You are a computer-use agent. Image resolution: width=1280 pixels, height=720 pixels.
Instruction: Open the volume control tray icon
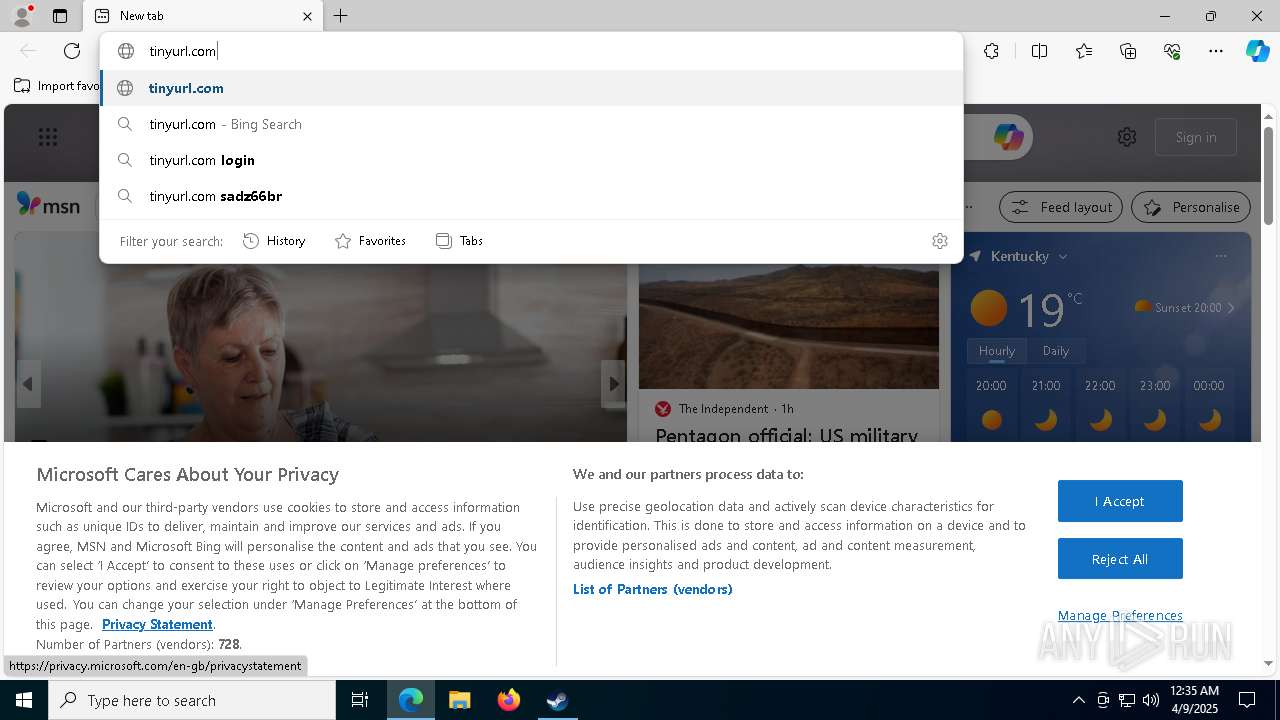coord(1151,700)
